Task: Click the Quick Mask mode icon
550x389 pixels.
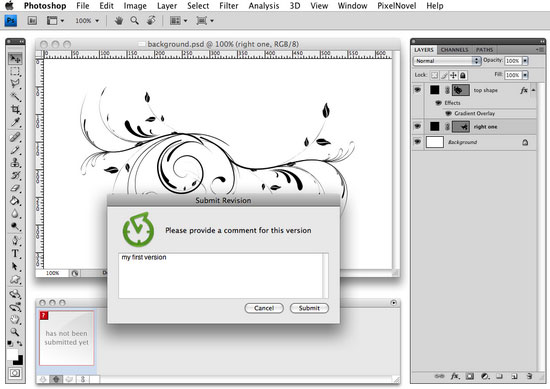Action: click(x=15, y=373)
